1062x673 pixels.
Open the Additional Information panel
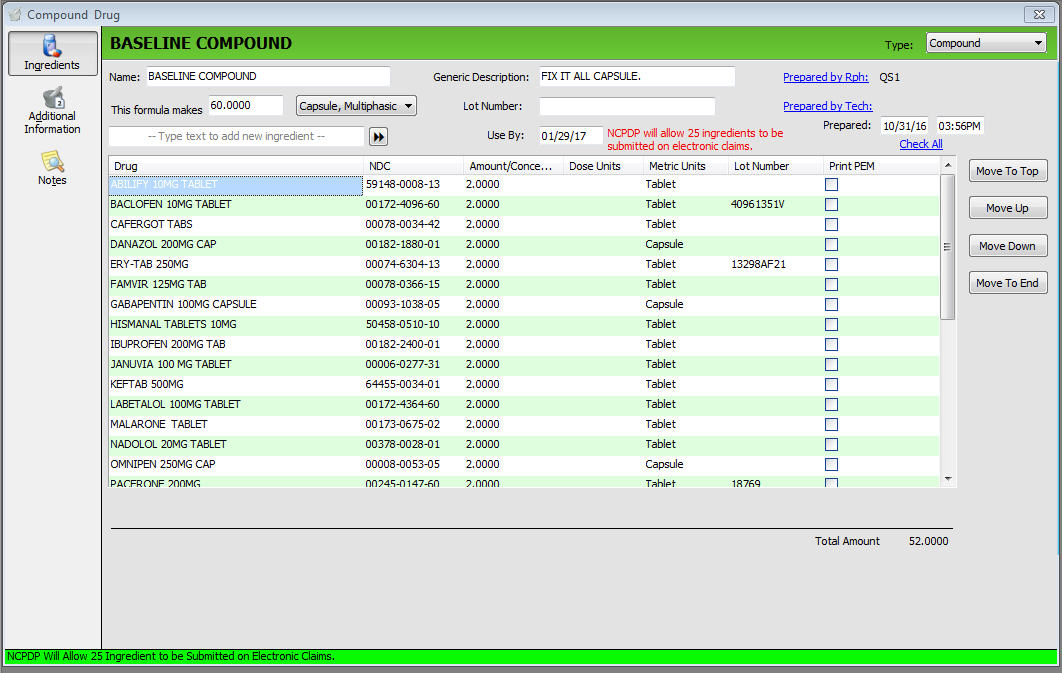point(52,111)
